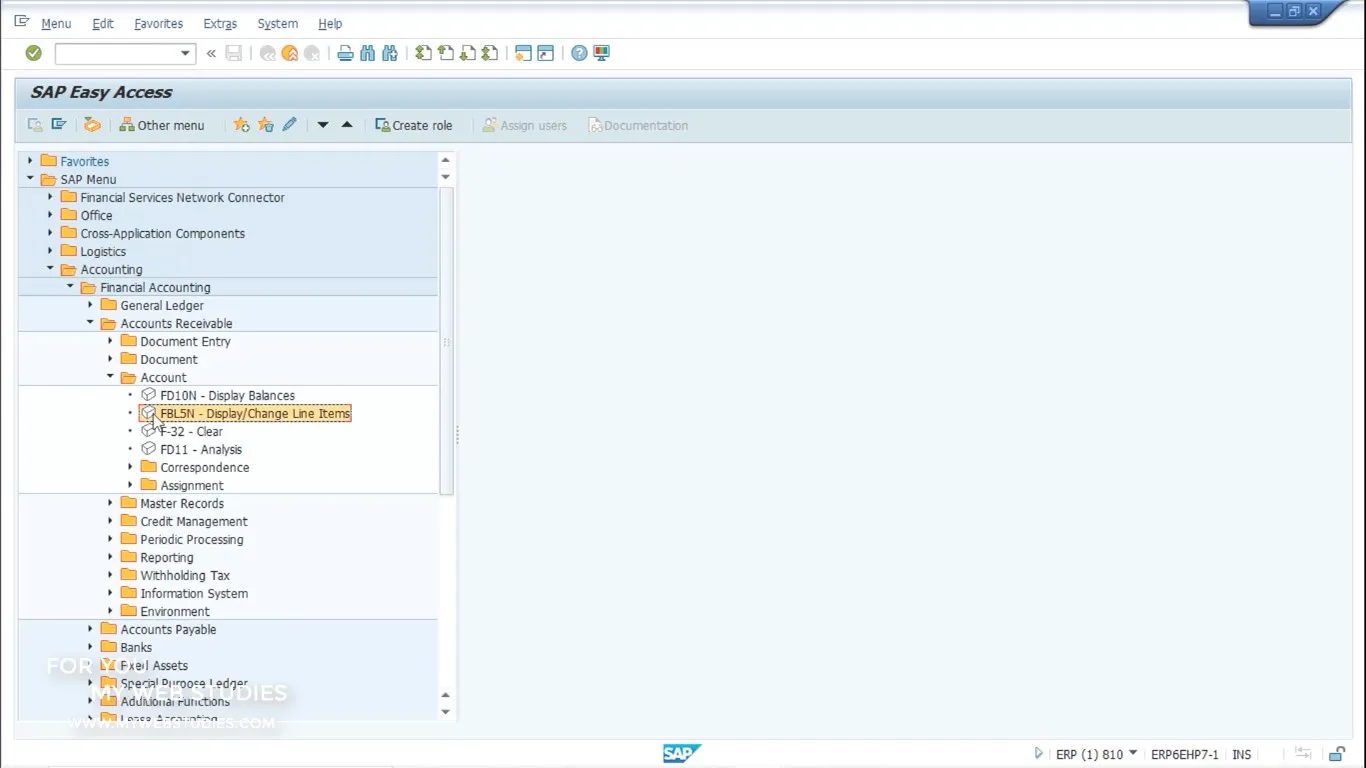Open the Favorites menu in menu bar
The image size is (1366, 768).
[158, 23]
